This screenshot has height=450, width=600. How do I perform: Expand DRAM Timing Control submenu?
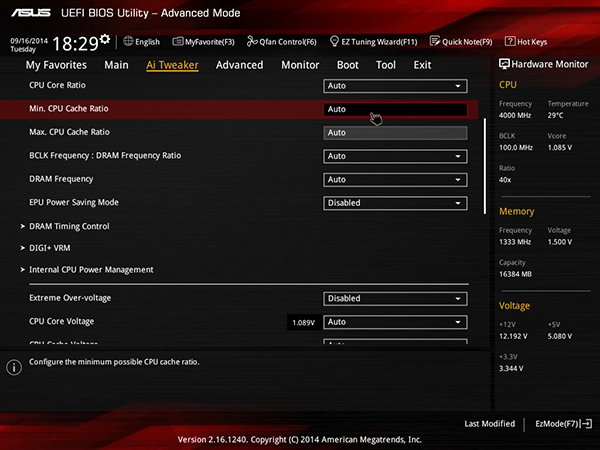coord(69,227)
